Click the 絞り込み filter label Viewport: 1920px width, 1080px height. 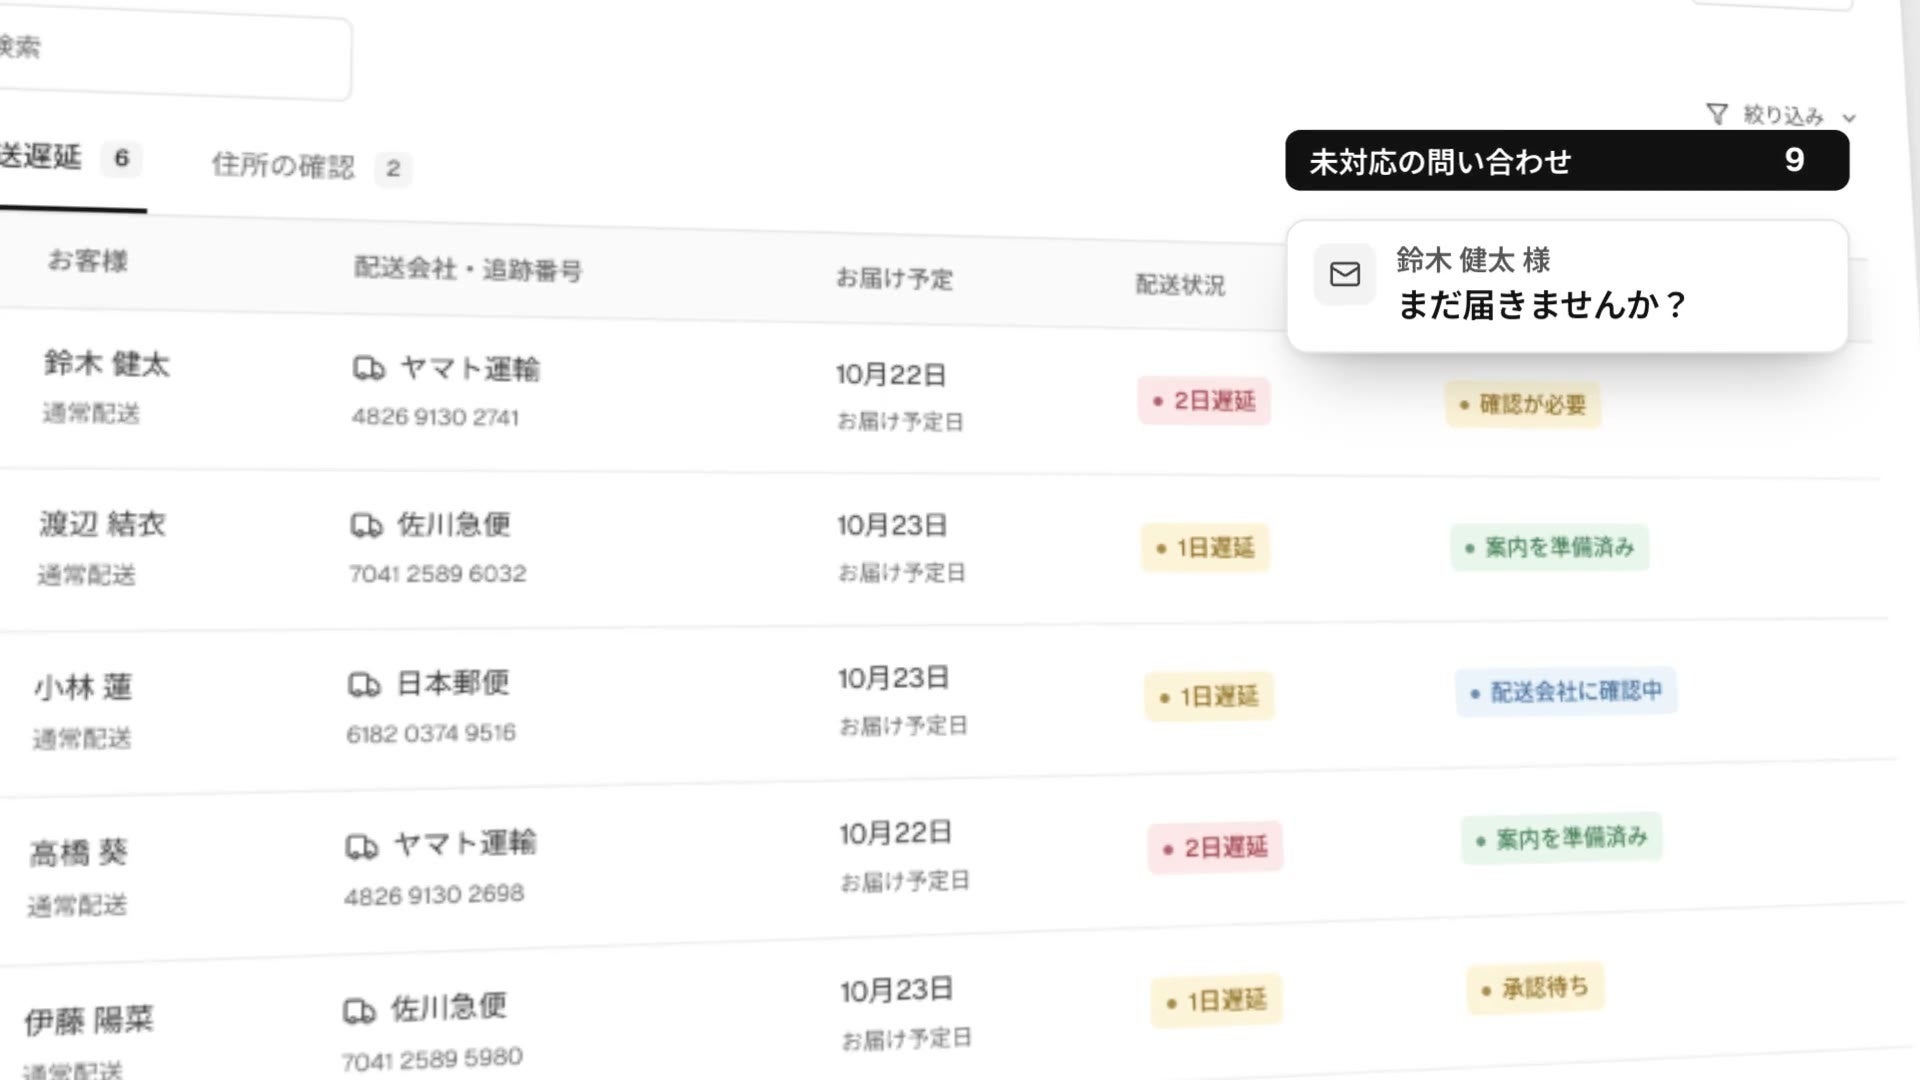tap(1783, 116)
